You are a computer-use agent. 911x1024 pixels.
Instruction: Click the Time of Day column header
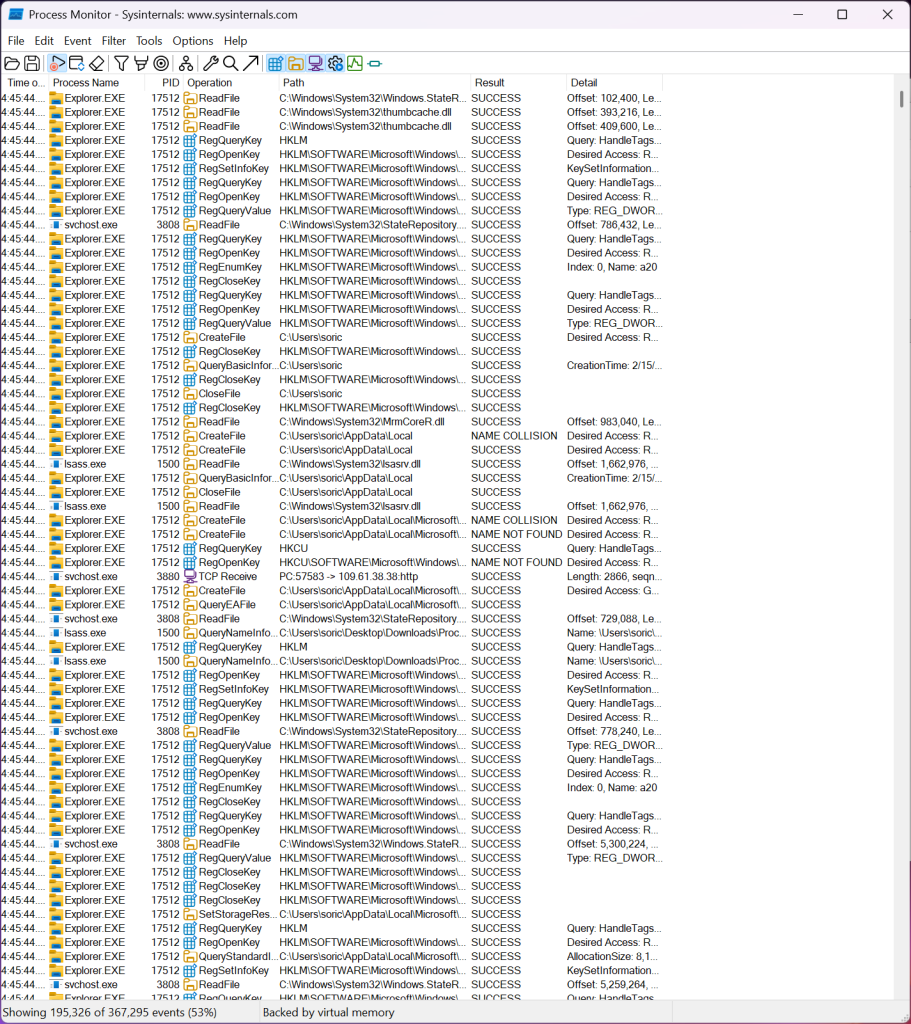pos(25,83)
